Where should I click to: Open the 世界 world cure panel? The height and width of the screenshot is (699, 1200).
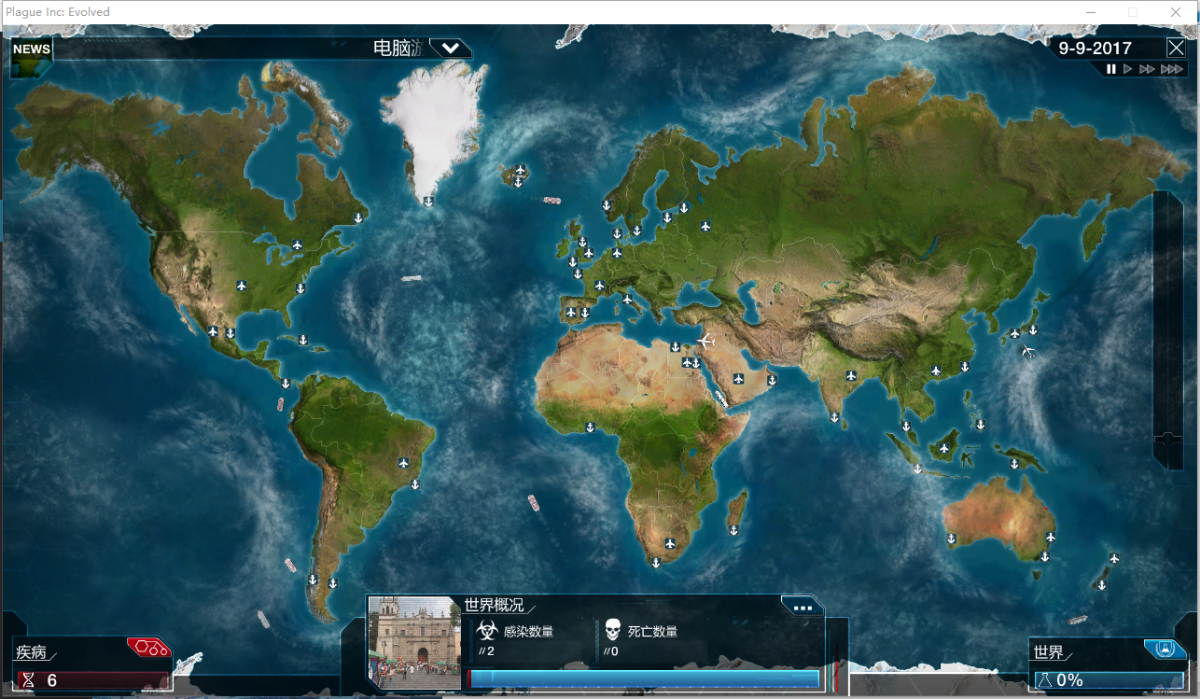pos(1049,652)
